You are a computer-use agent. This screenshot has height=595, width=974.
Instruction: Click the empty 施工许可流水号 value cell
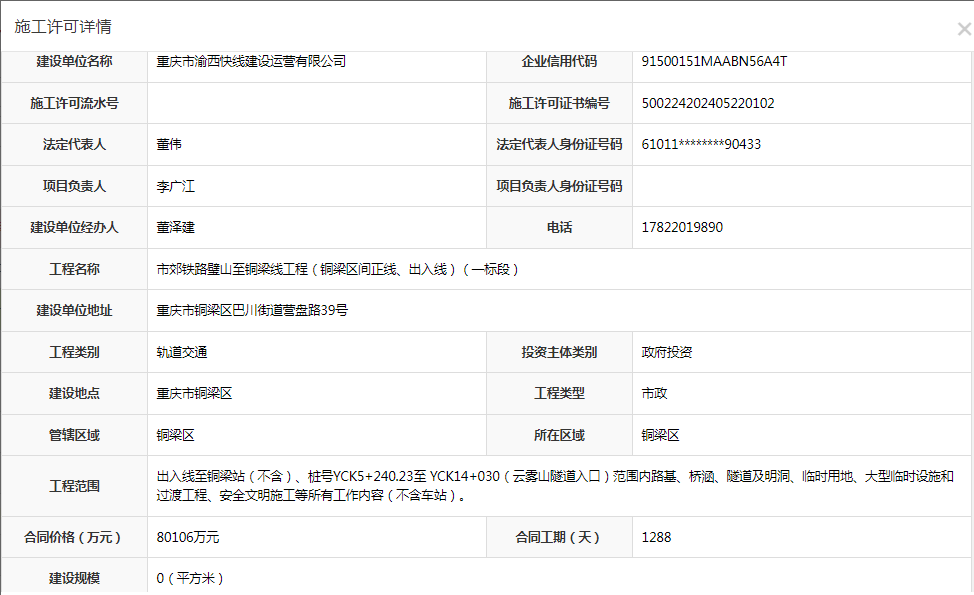(316, 103)
